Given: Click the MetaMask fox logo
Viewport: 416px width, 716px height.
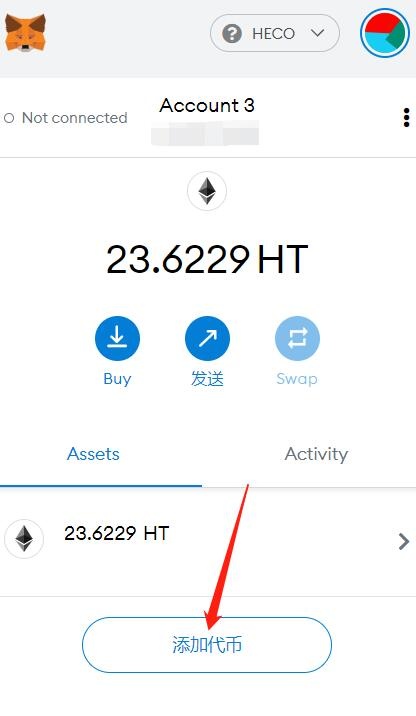Looking at the screenshot, I should pyautogui.click(x=25, y=33).
